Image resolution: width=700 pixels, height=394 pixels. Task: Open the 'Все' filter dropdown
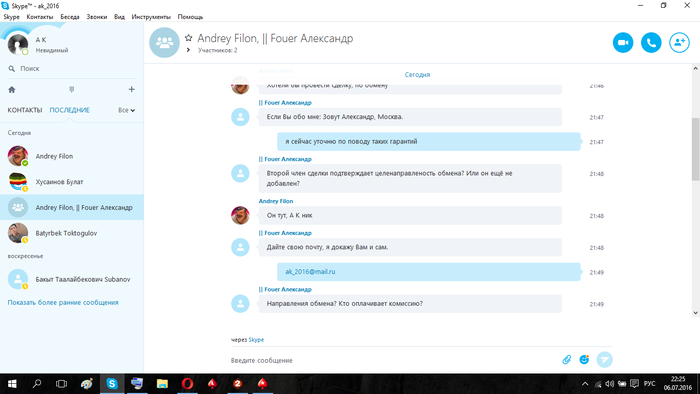[x=126, y=110]
